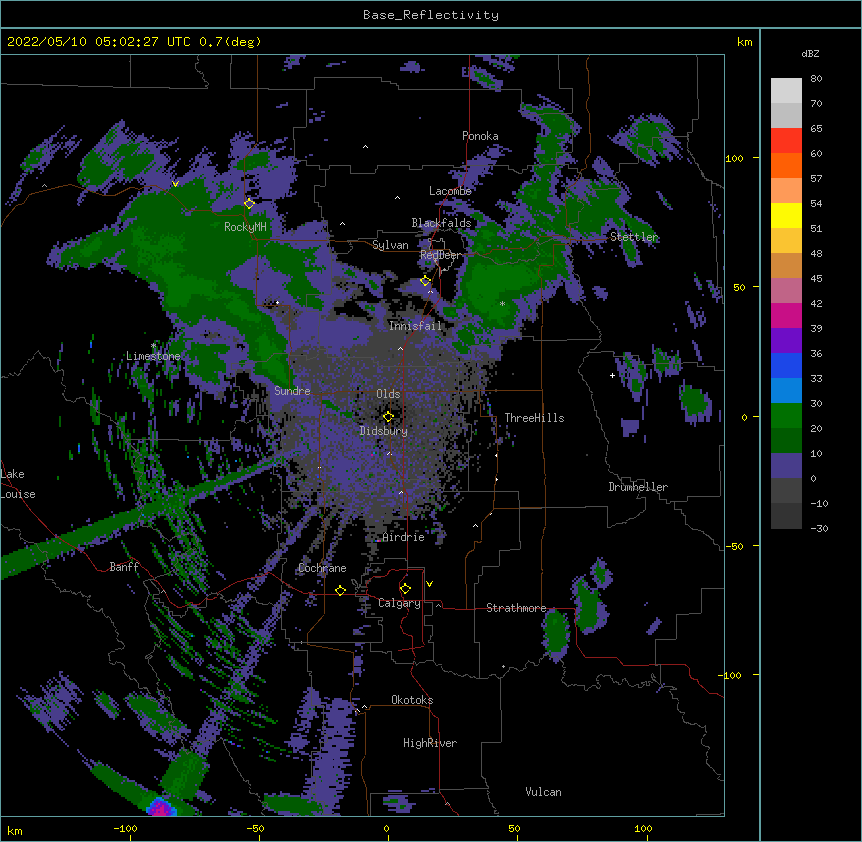Select the blue swatch between 36 and 33 dBZ
862x842 pixels.
(x=786, y=365)
